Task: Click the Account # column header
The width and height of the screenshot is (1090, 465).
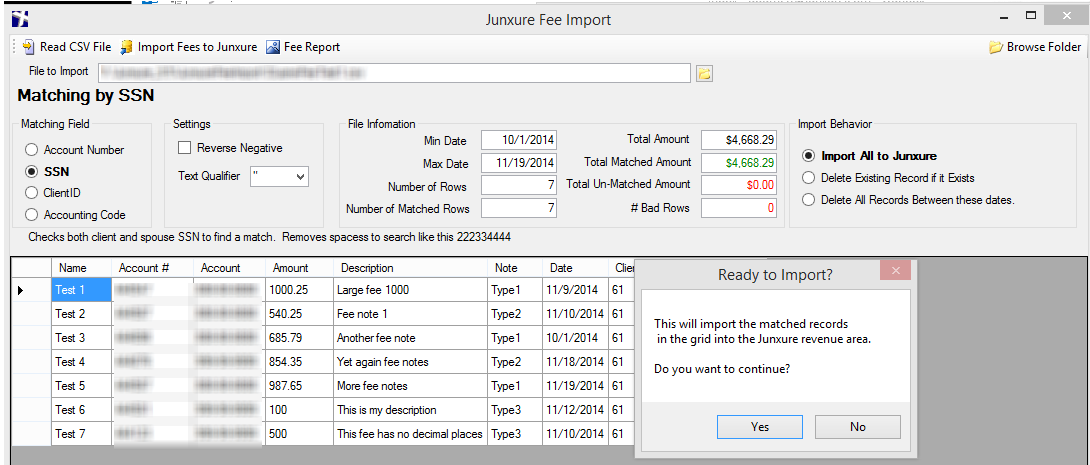Action: click(x=153, y=268)
